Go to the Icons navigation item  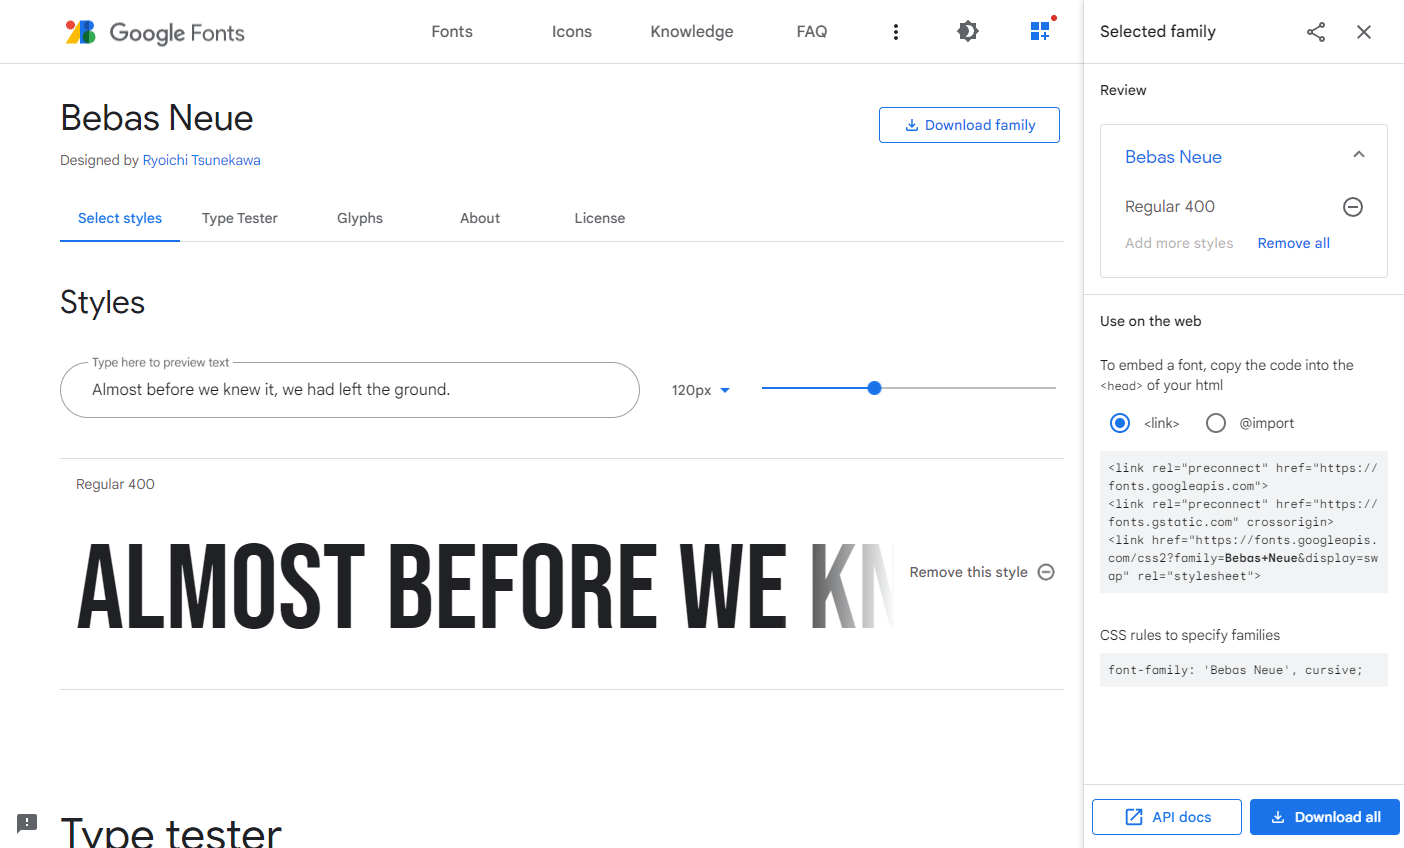(x=572, y=32)
